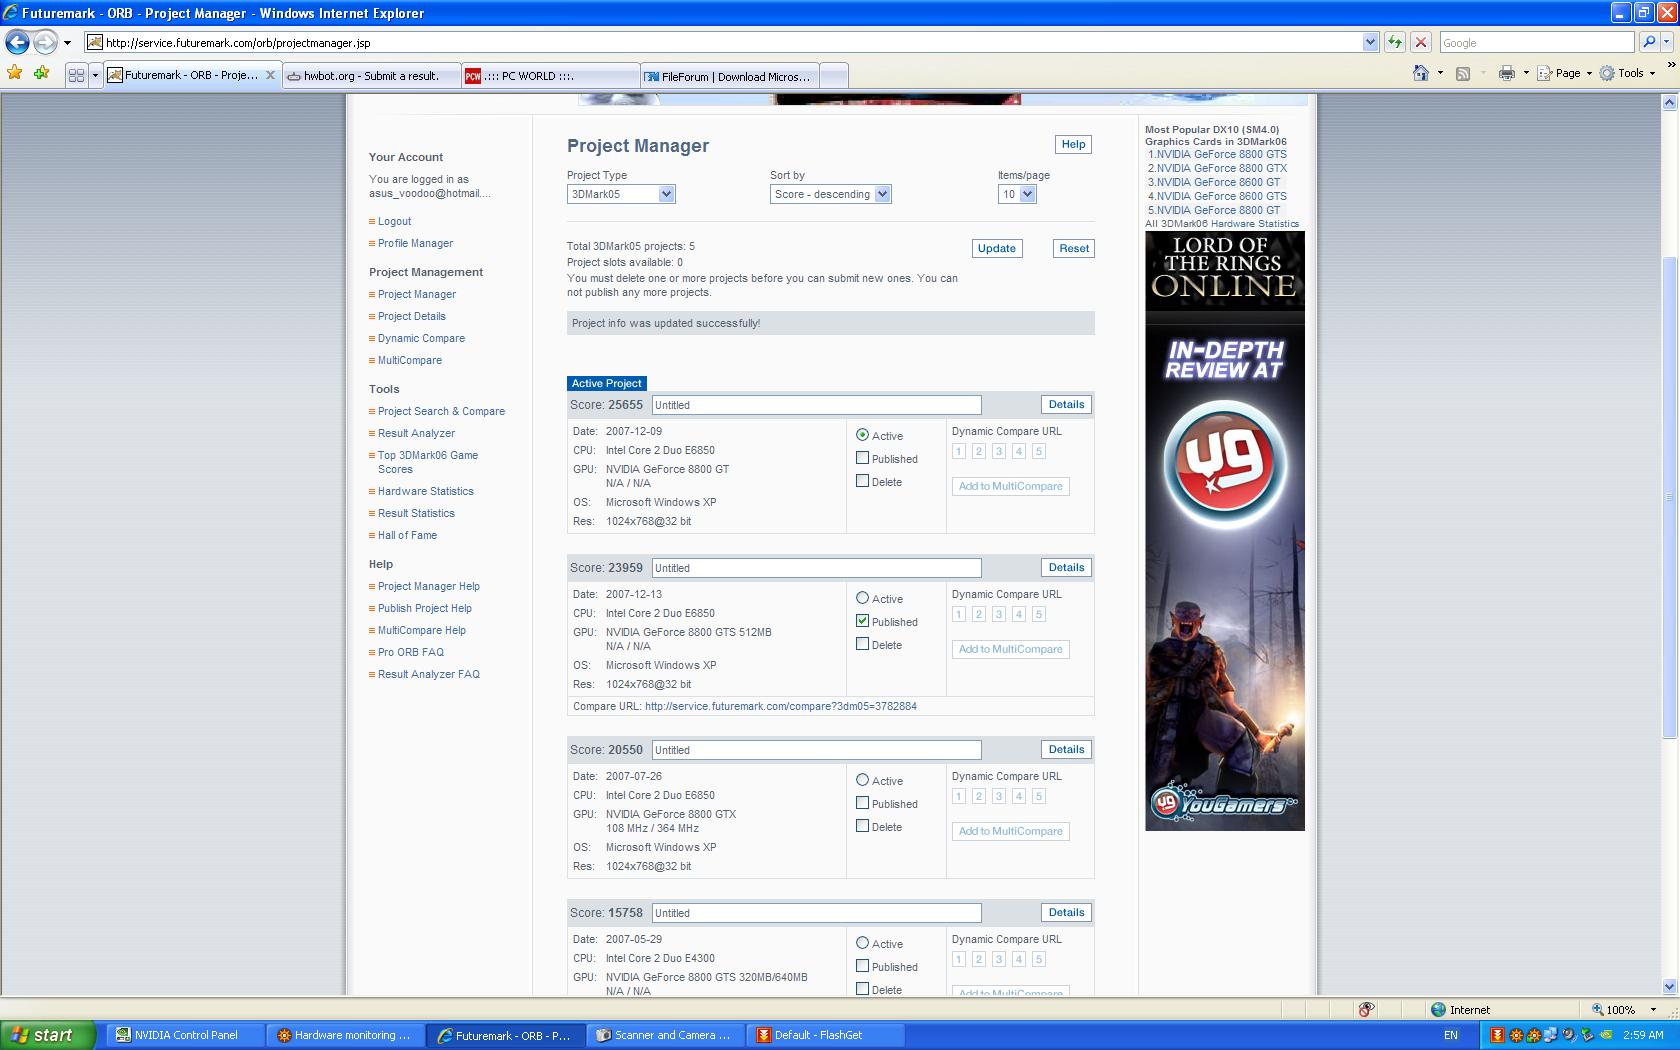The image size is (1680, 1050).
Task: Check Delete for score 23959 project
Action: tap(862, 644)
